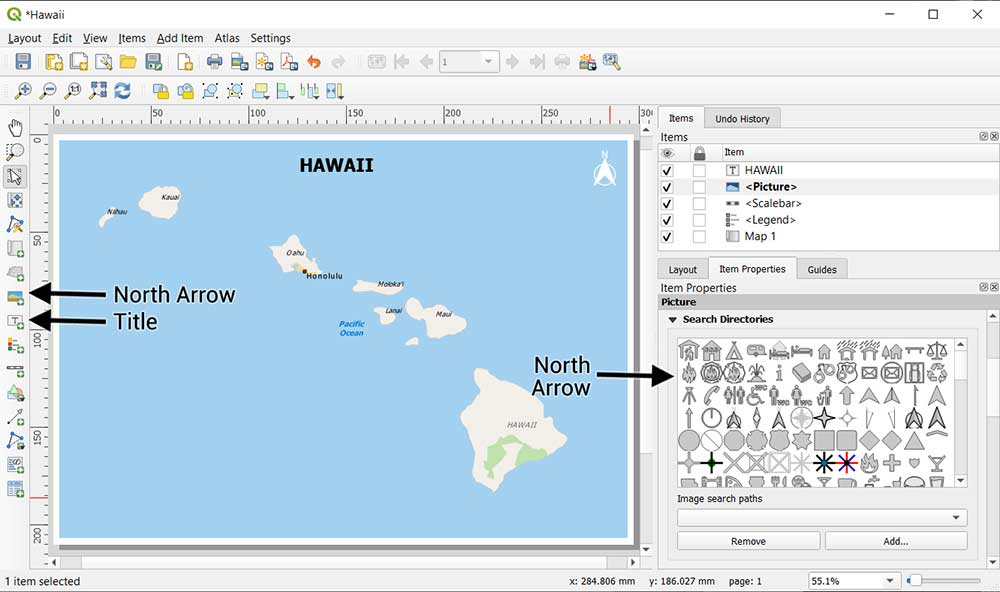The height and width of the screenshot is (592, 1000).
Task: Open the Resize items dropdown
Action: 335,91
